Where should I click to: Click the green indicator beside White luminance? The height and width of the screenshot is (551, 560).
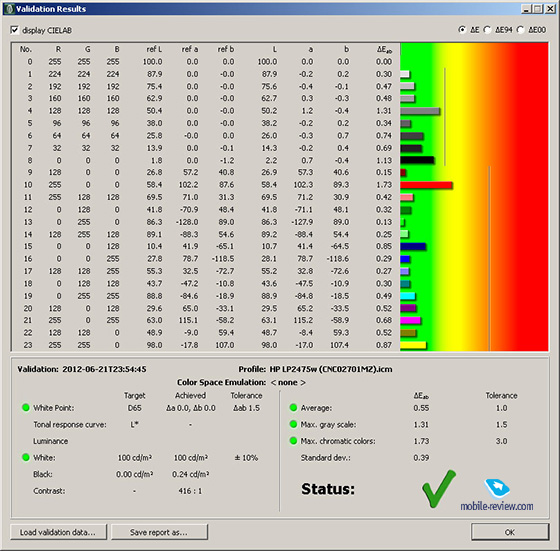pyautogui.click(x=26, y=457)
